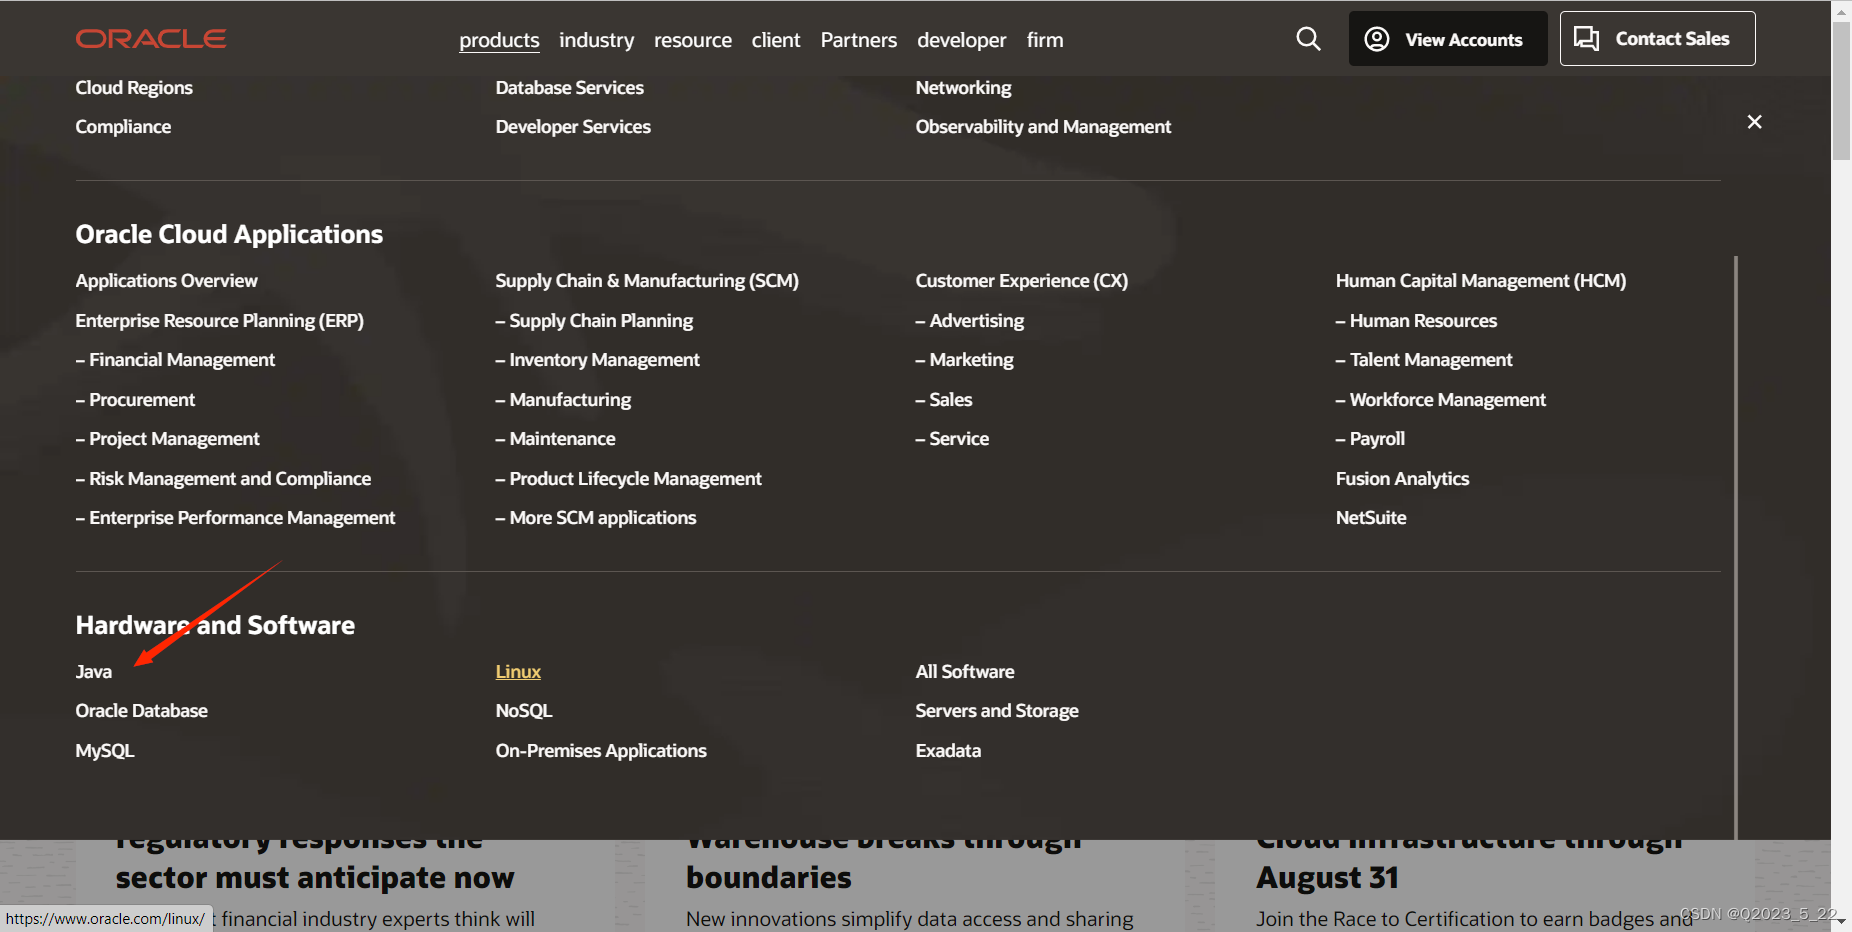The height and width of the screenshot is (932, 1852).
Task: Select Financial Management link
Action: [x=175, y=360]
